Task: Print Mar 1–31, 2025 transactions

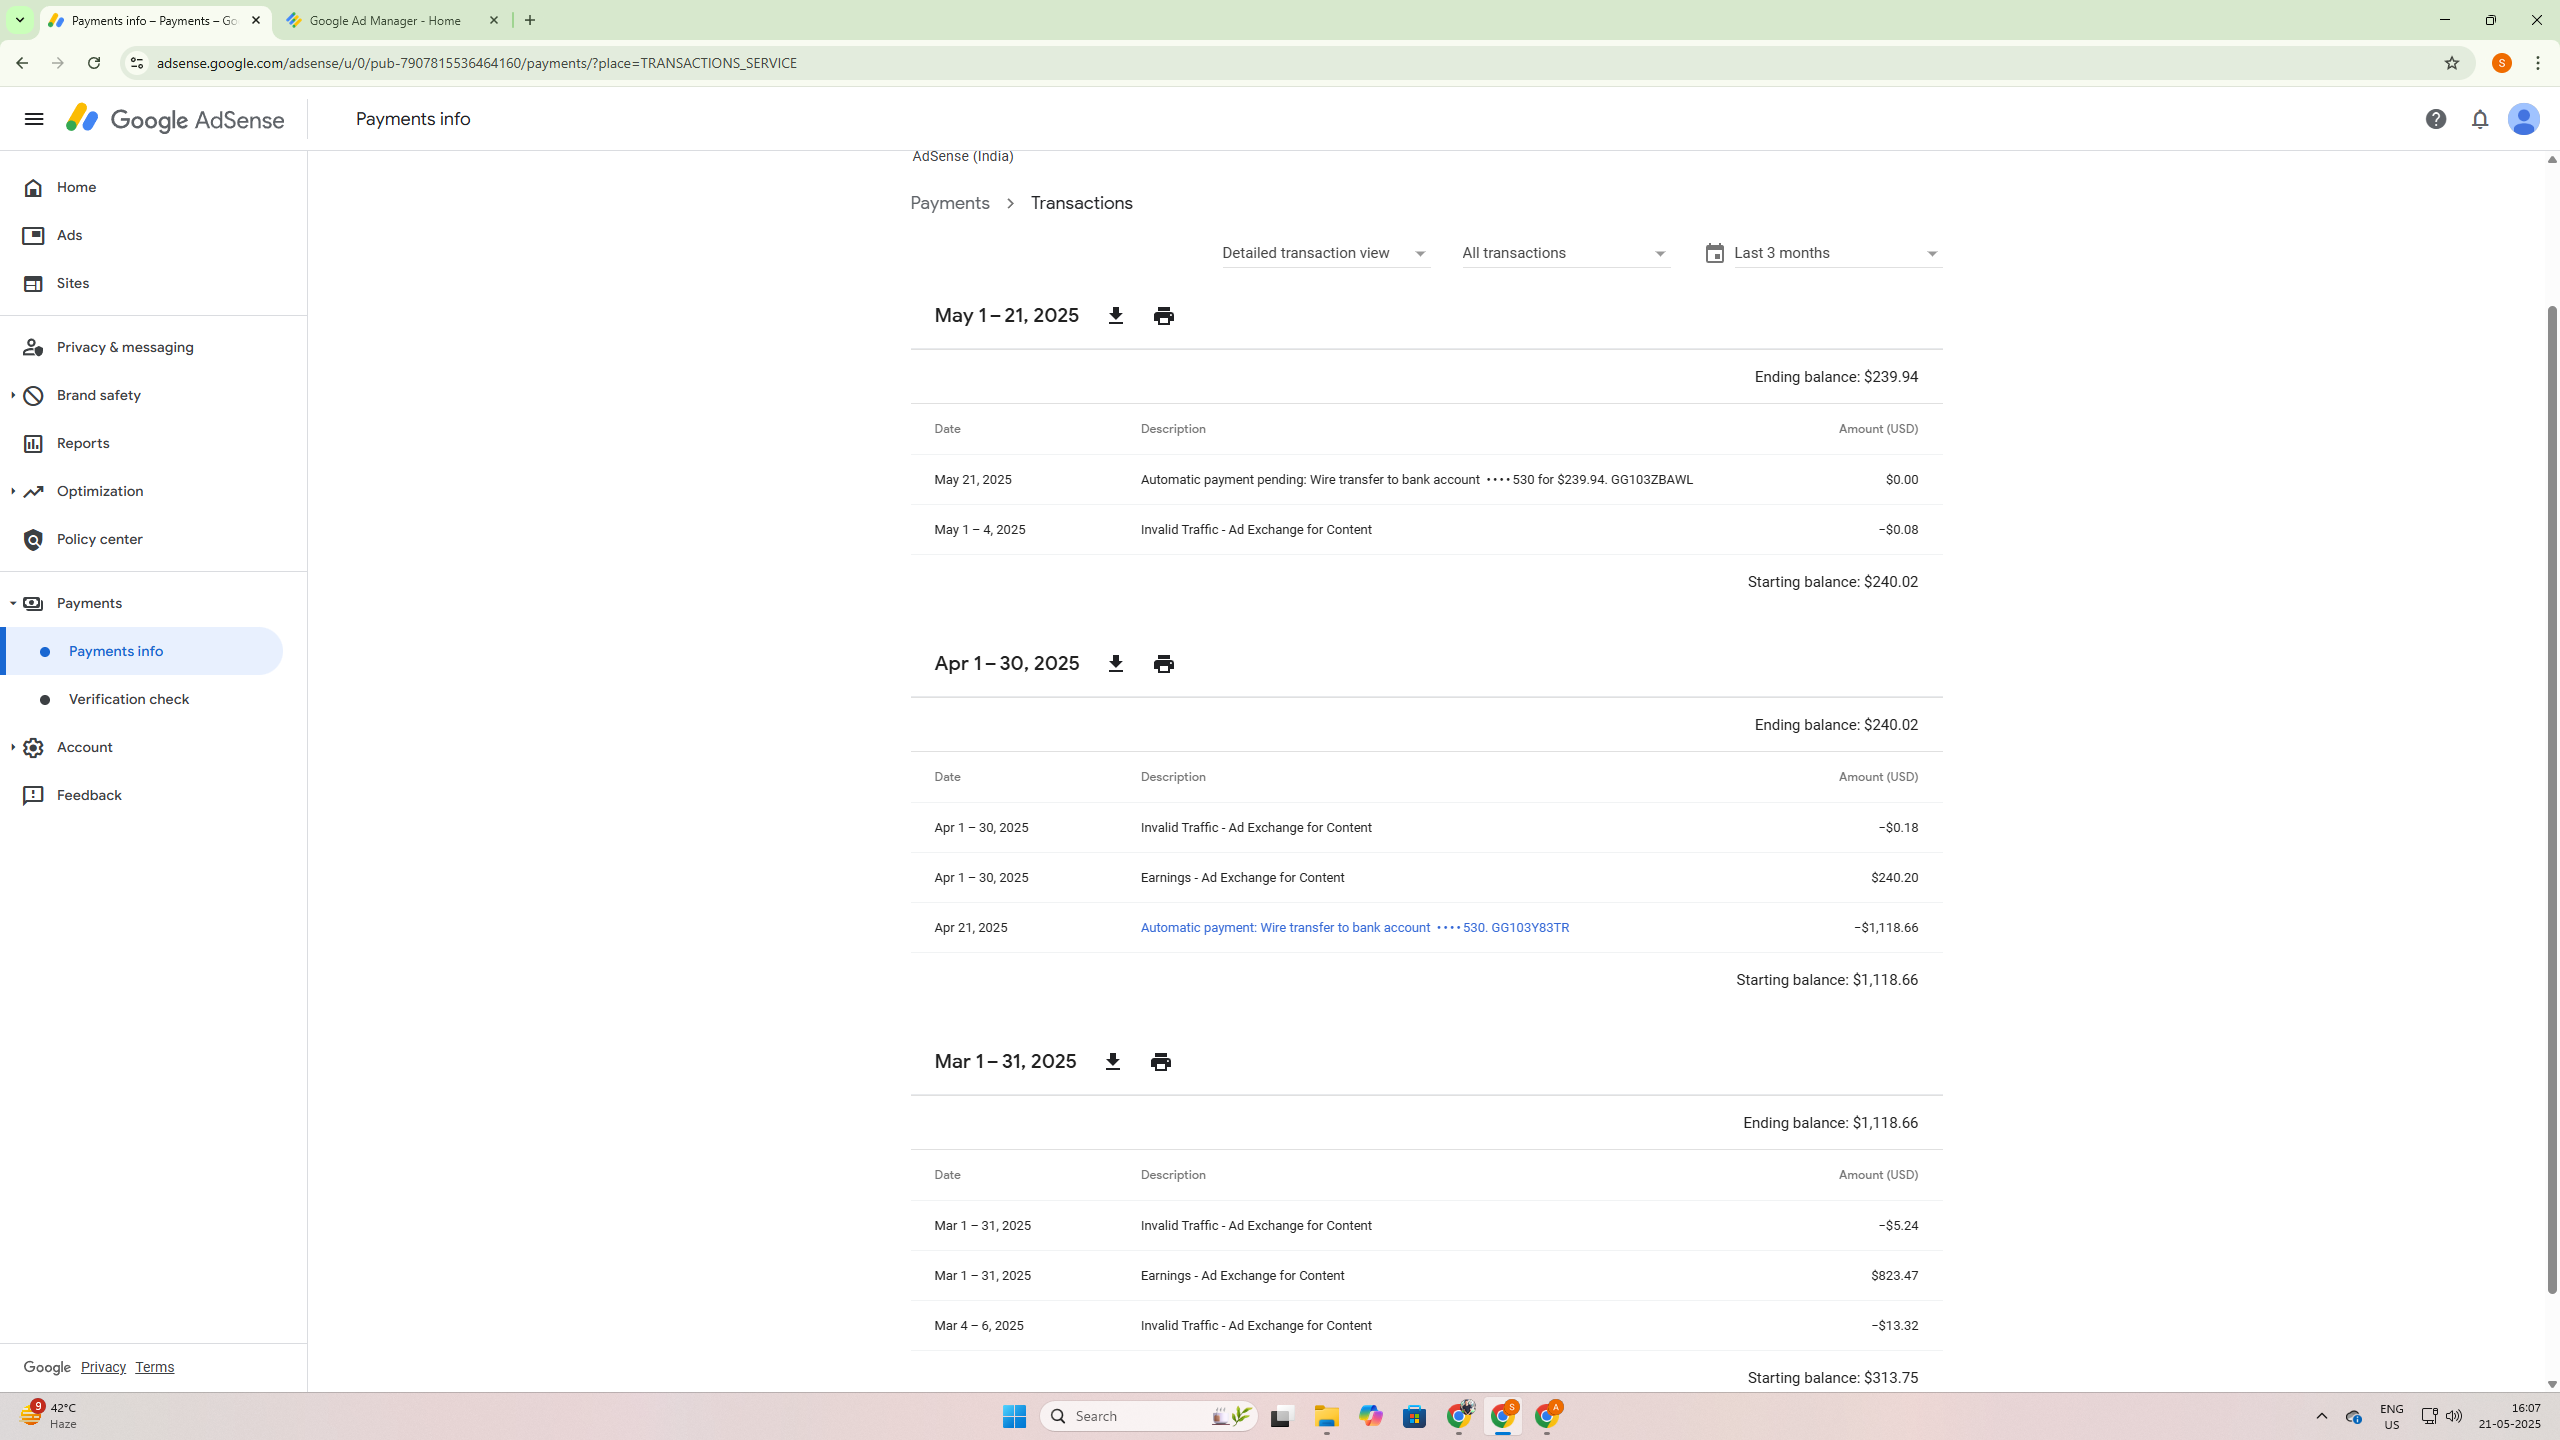Action: [1160, 1062]
